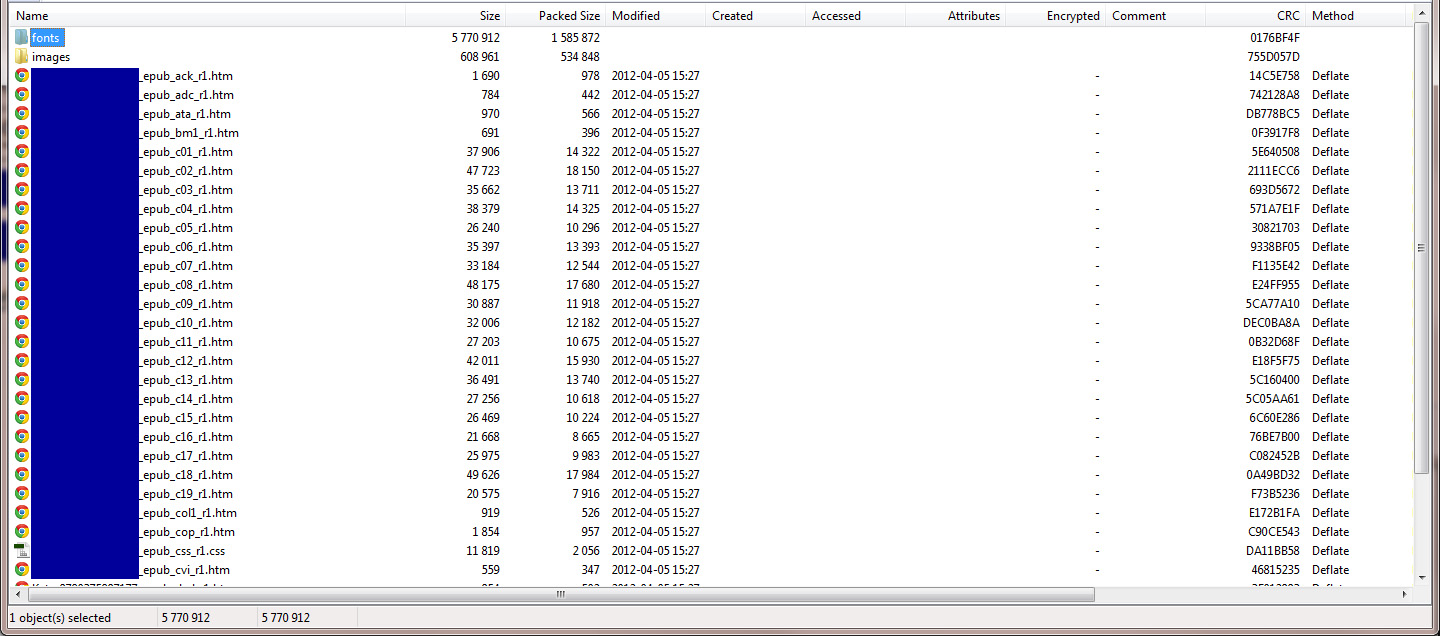Click the stylesheet icon of epub_css_r1.css

click(x=21, y=550)
